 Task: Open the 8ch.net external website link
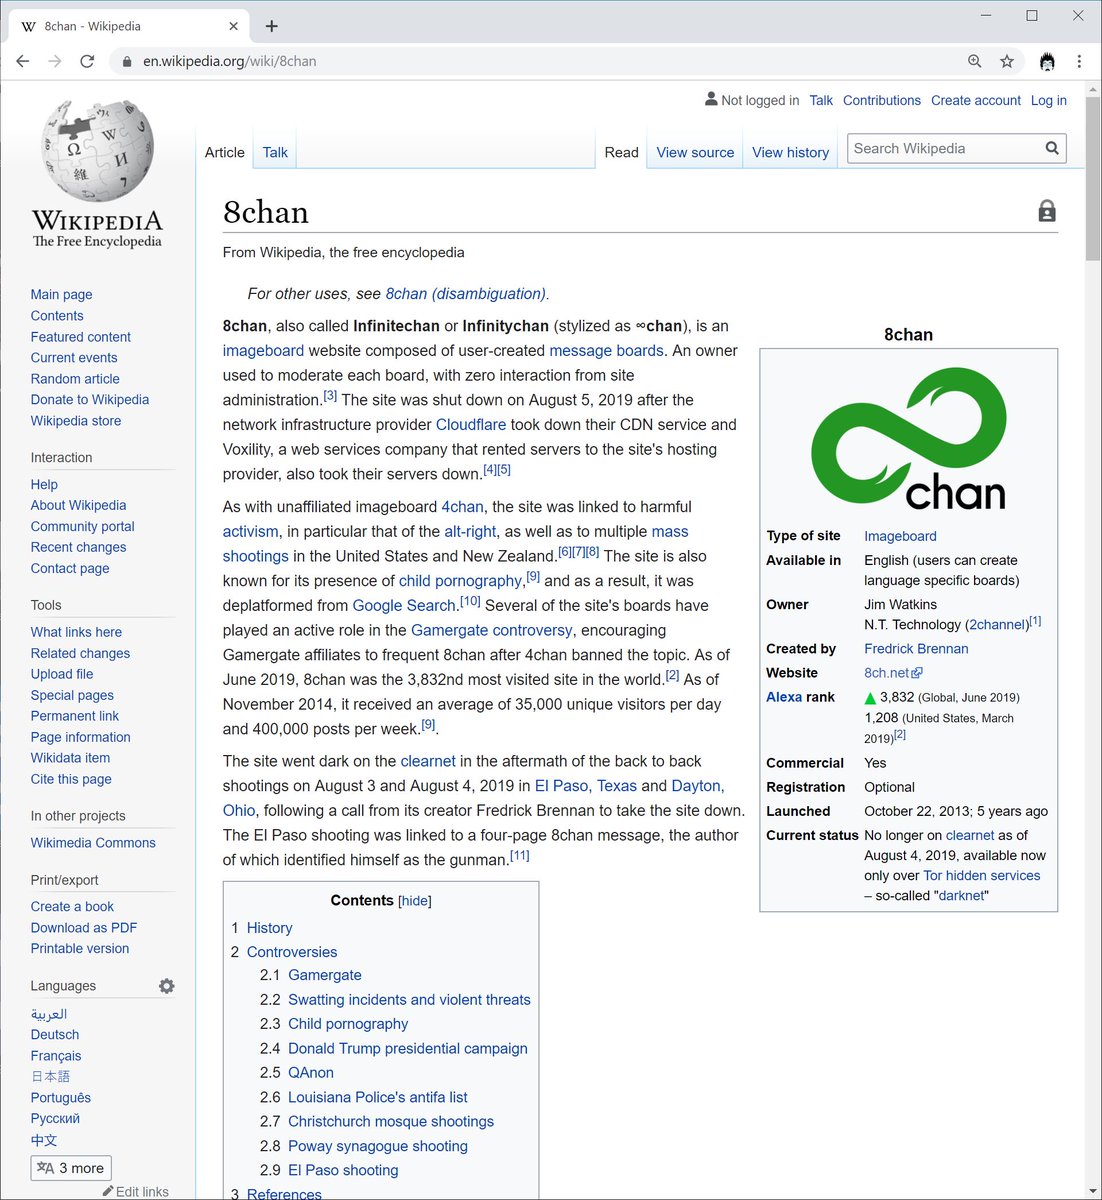(893, 673)
